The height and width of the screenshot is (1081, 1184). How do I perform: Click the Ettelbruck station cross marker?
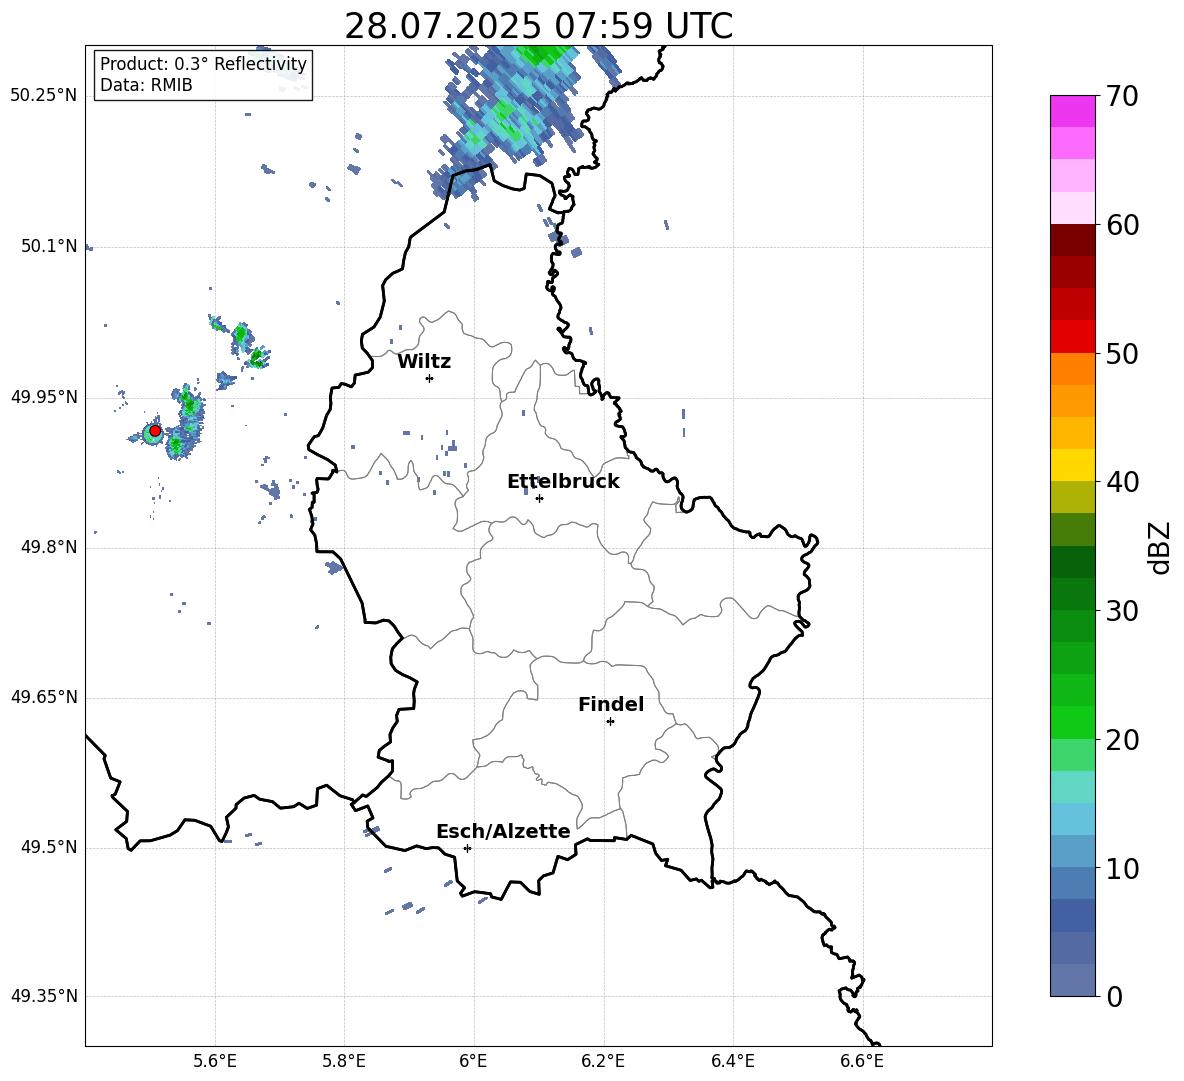[539, 498]
